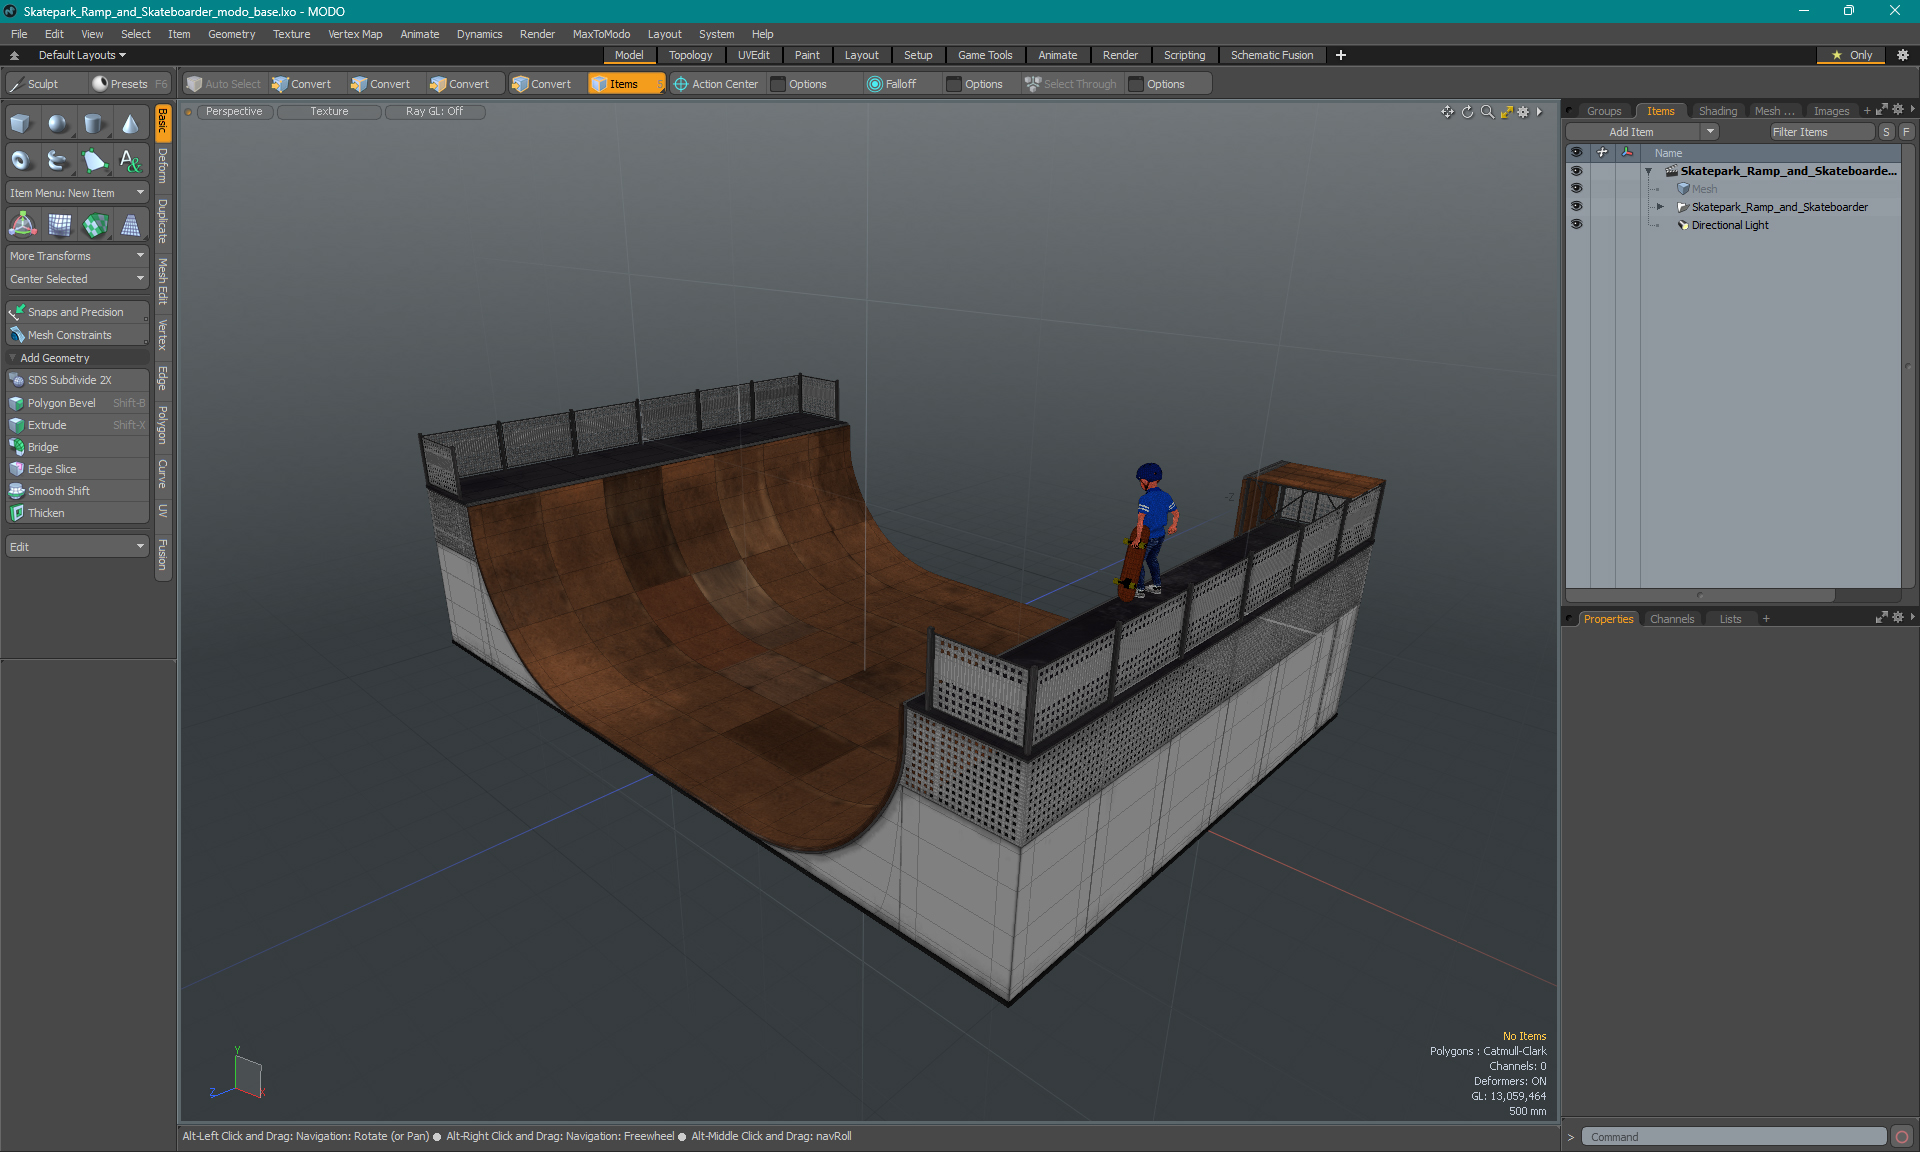The width and height of the screenshot is (1920, 1152).
Task: Click the Polygon Bevel tool
Action: tap(77, 403)
